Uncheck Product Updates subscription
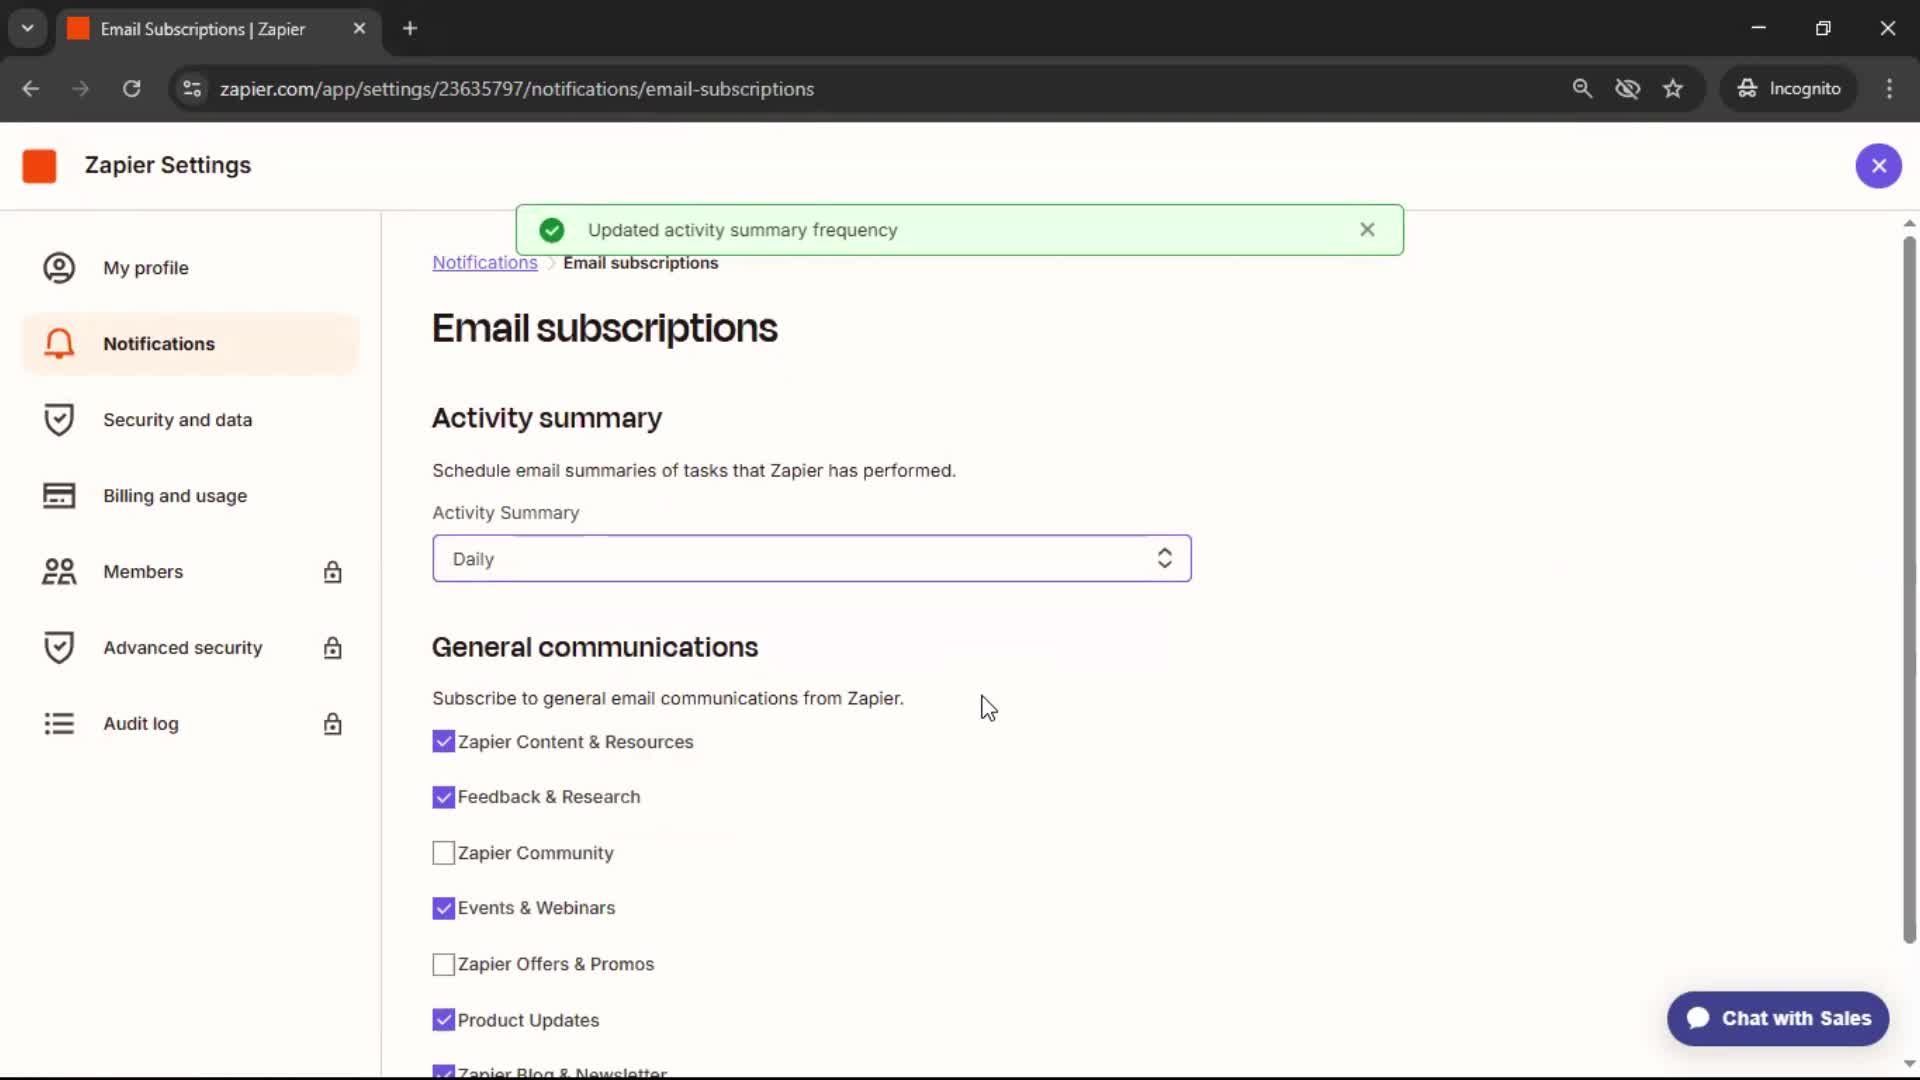The height and width of the screenshot is (1080, 1920). tap(443, 1020)
